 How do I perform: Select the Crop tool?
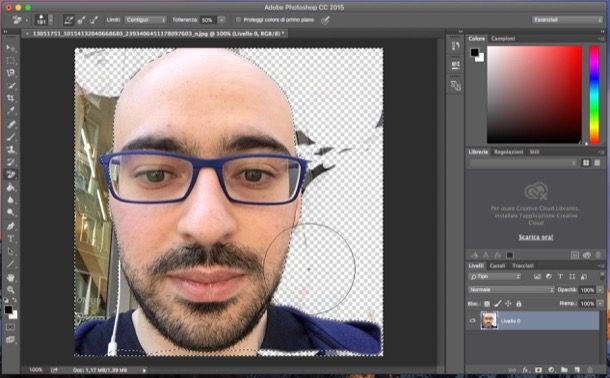pyautogui.click(x=11, y=98)
